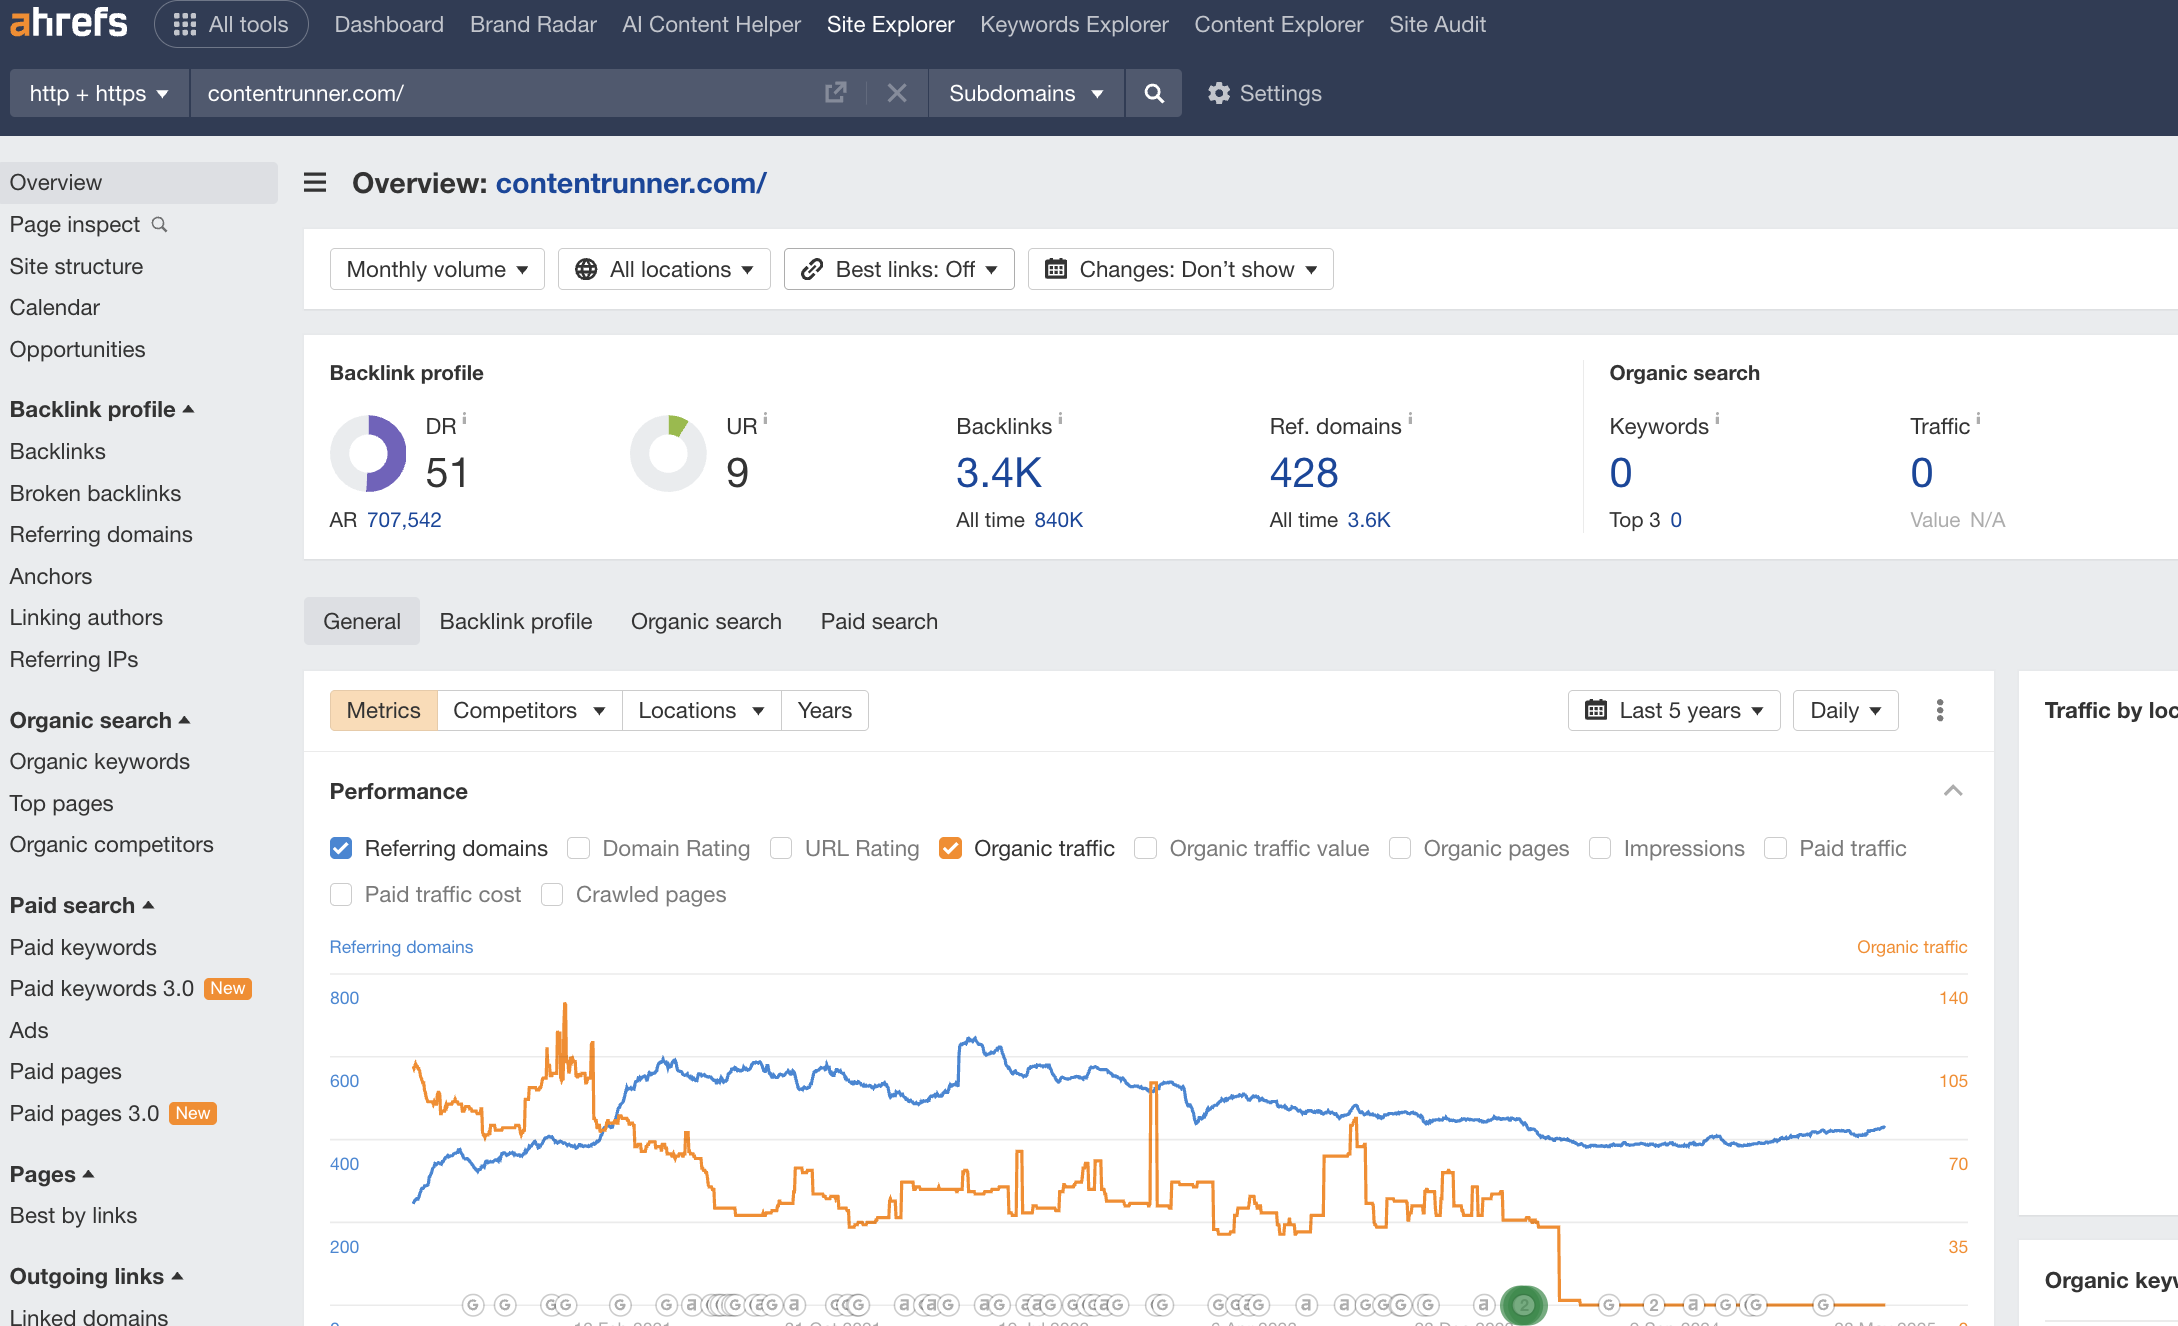The image size is (2178, 1326).
Task: Click the Traffic info icon
Action: tap(1978, 419)
